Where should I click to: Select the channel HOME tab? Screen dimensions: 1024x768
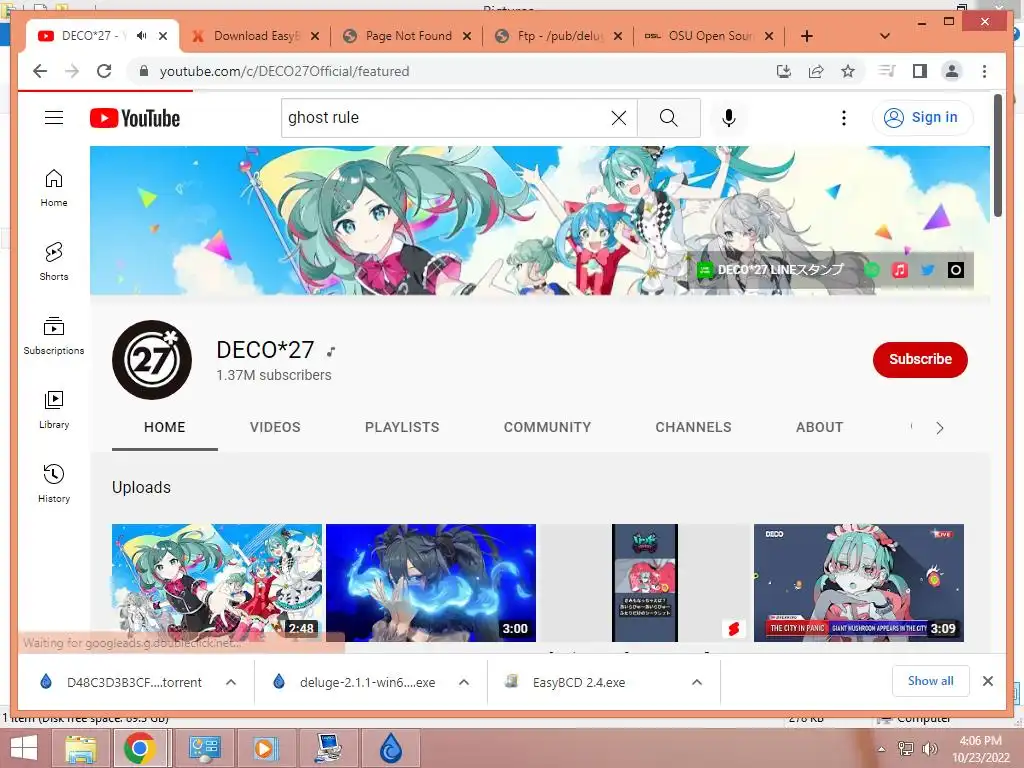(x=165, y=427)
